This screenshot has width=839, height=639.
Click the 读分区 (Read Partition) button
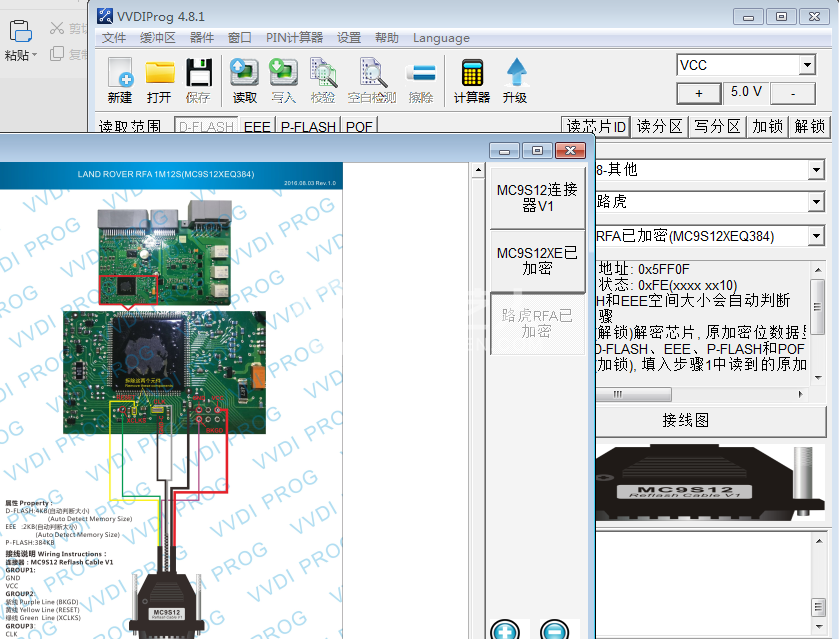click(660, 127)
